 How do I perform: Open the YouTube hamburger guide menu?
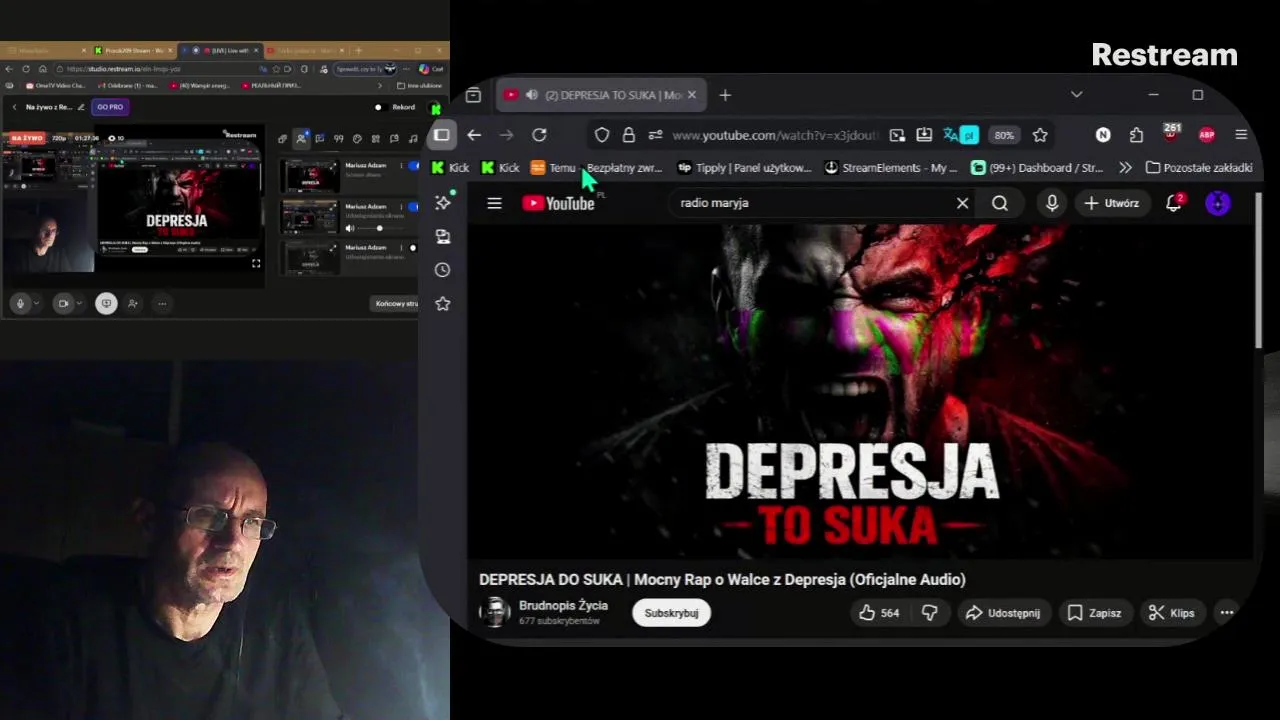[494, 203]
